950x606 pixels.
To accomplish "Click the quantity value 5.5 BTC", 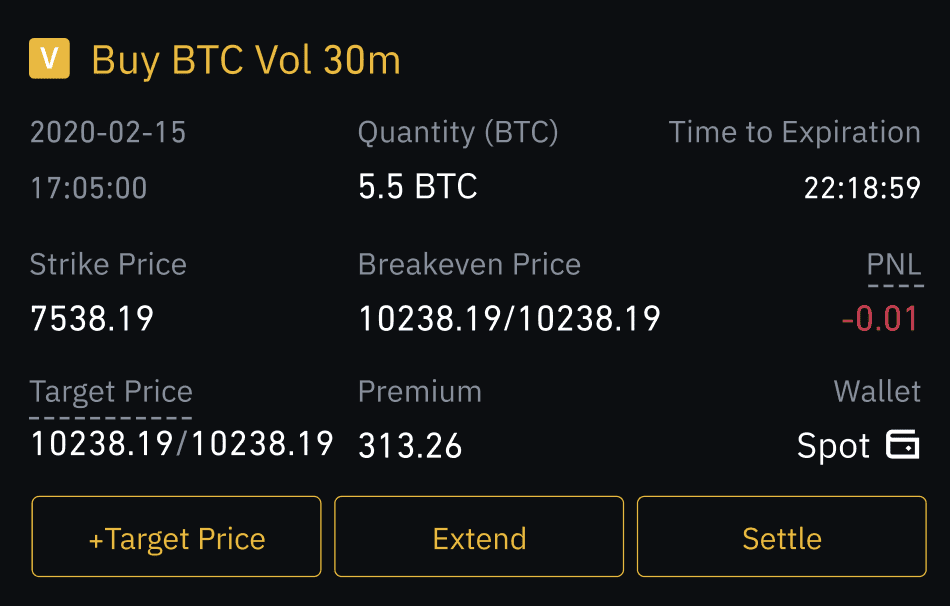I will click(417, 186).
